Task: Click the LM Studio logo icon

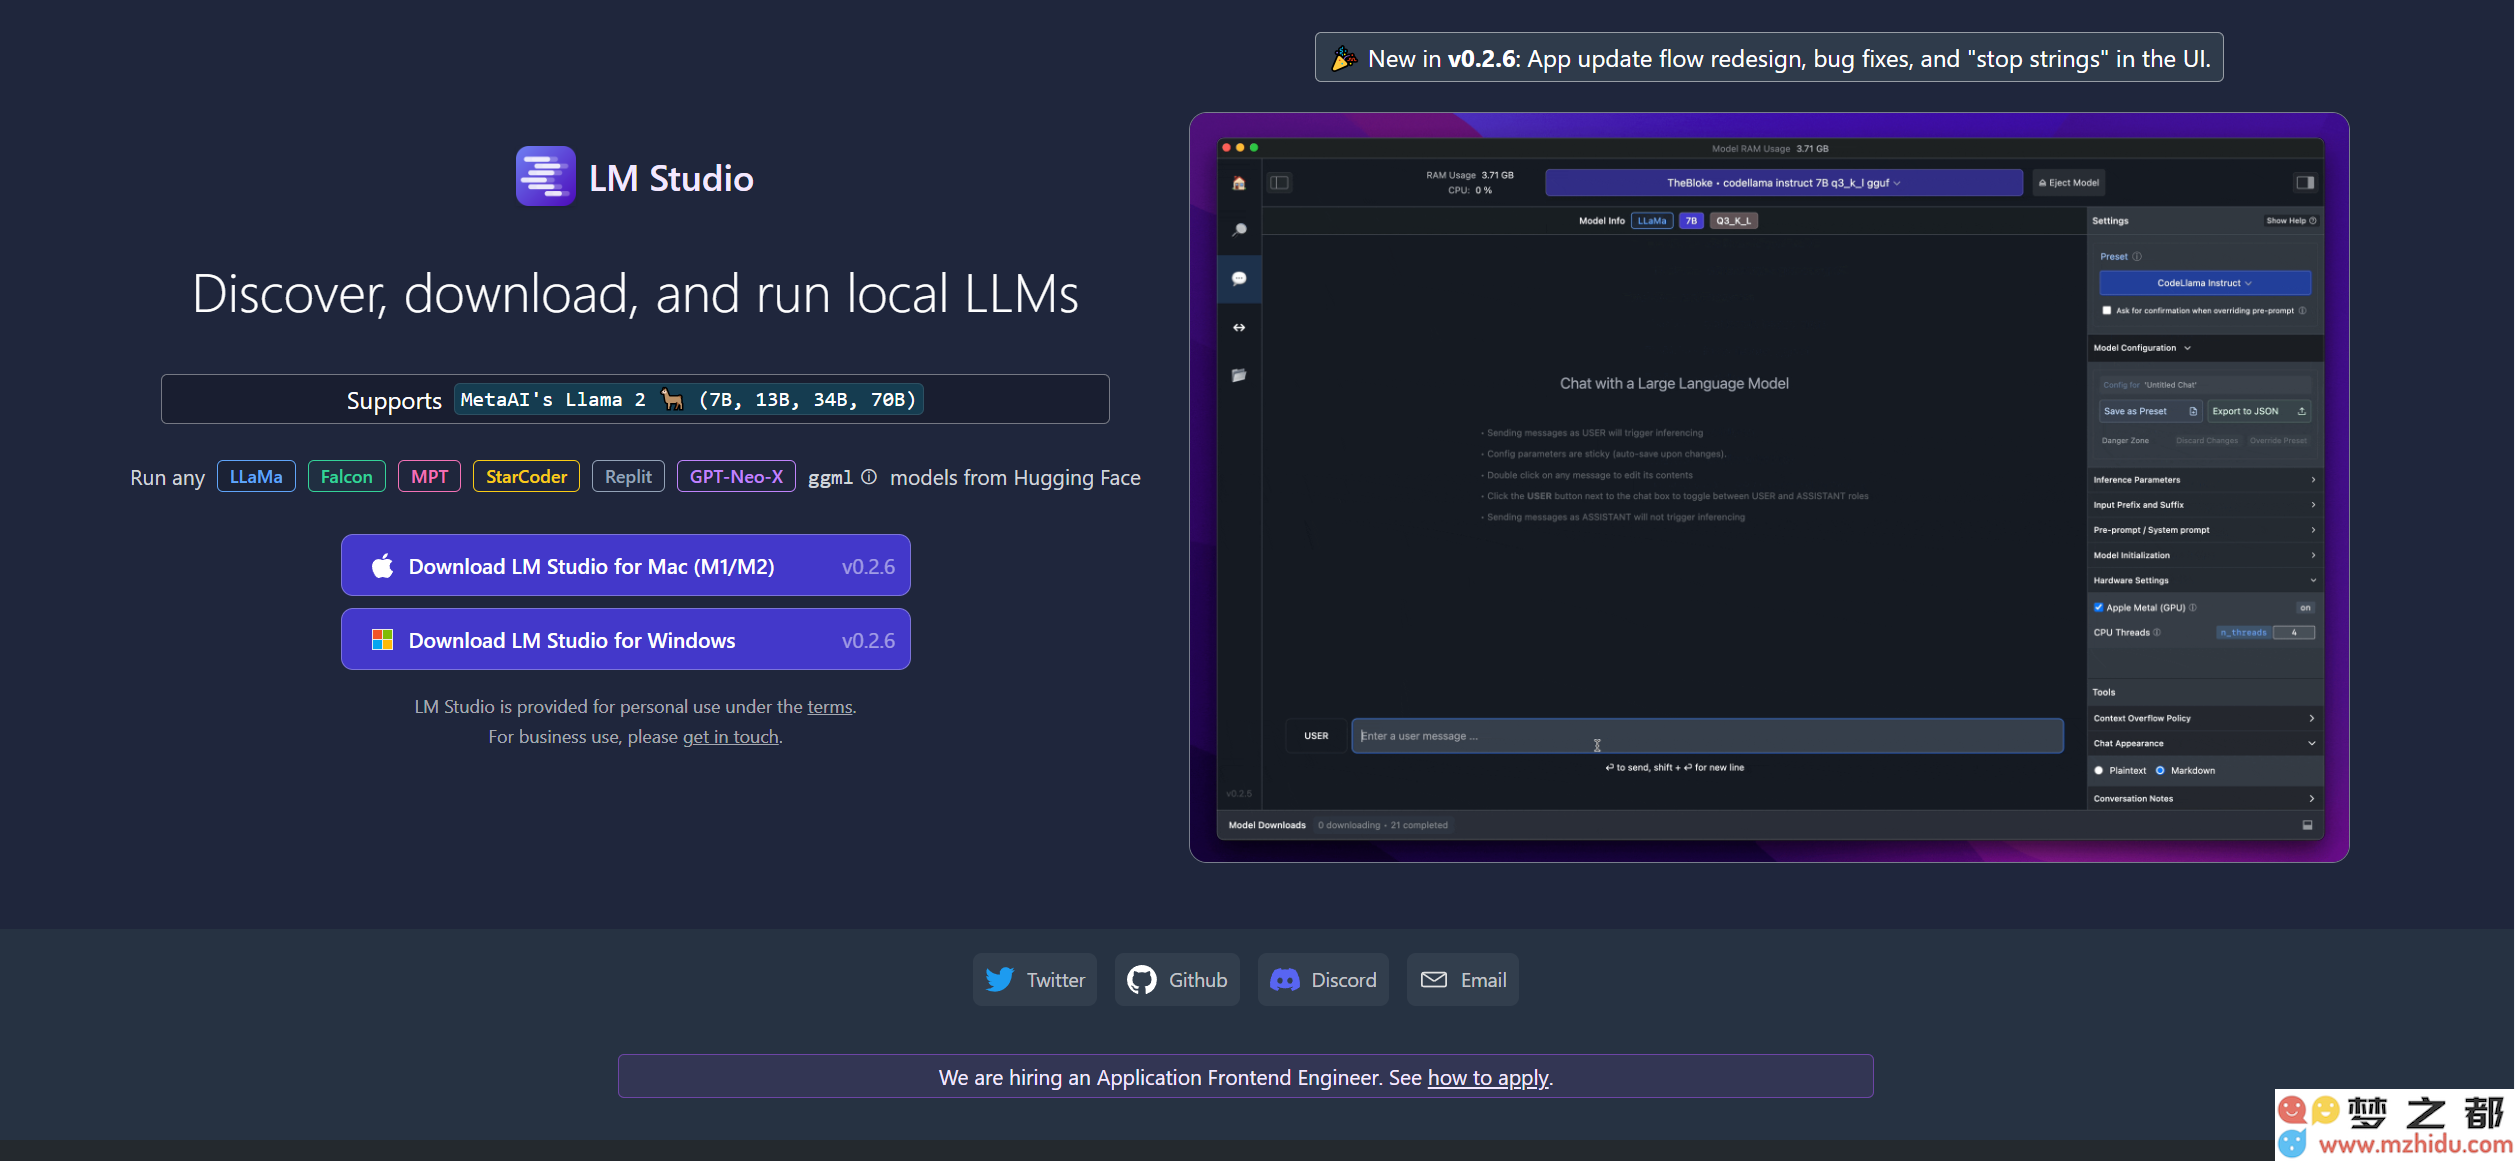Action: [545, 177]
